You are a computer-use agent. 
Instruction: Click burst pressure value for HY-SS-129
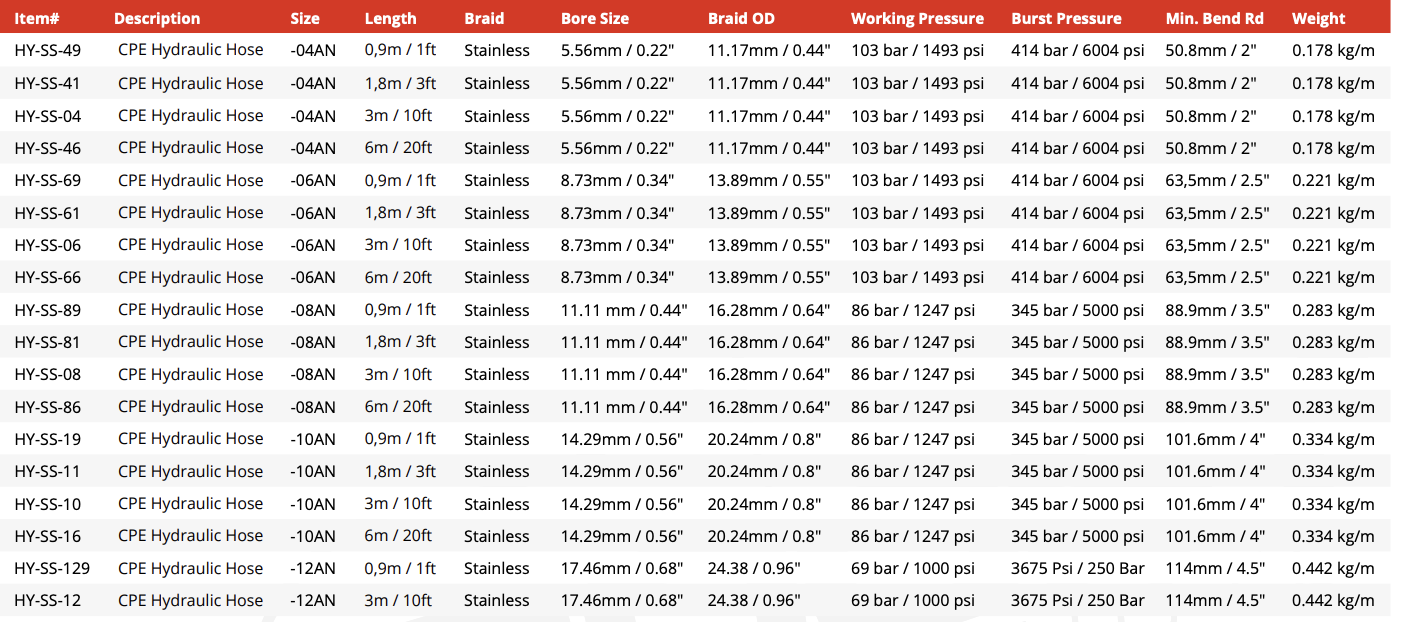pyautogui.click(x=1078, y=568)
